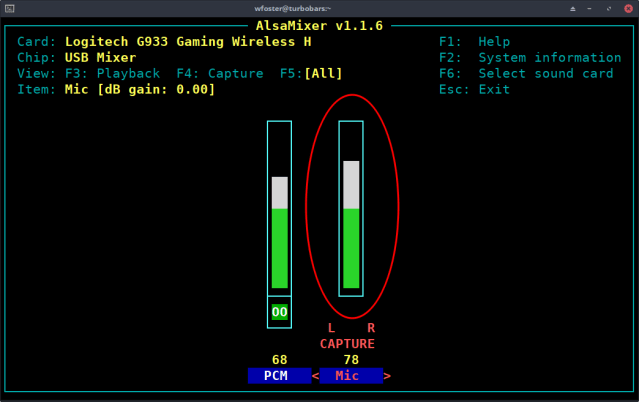Toggle the right capture channel R
Screen dimensions: 639x402
pos(371,328)
